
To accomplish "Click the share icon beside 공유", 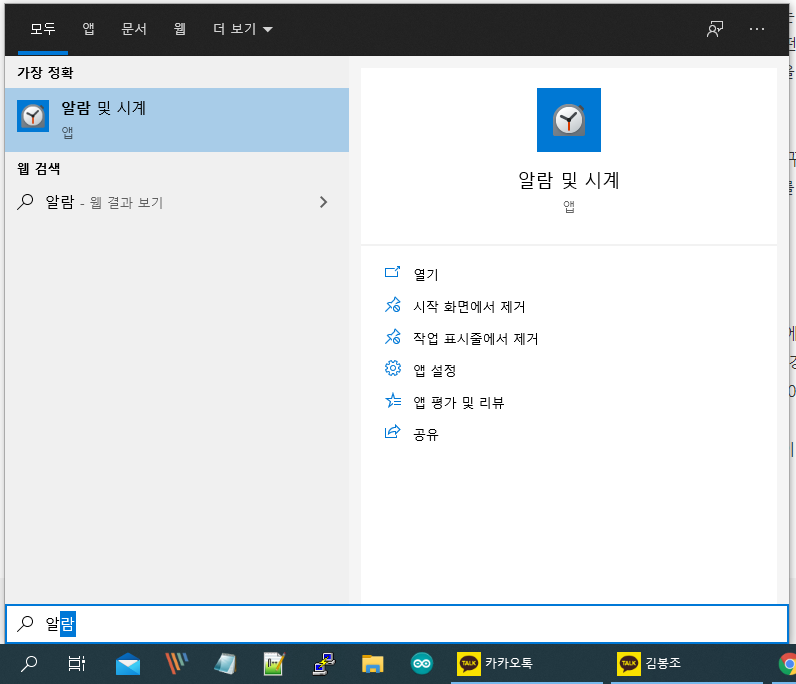I will [392, 432].
